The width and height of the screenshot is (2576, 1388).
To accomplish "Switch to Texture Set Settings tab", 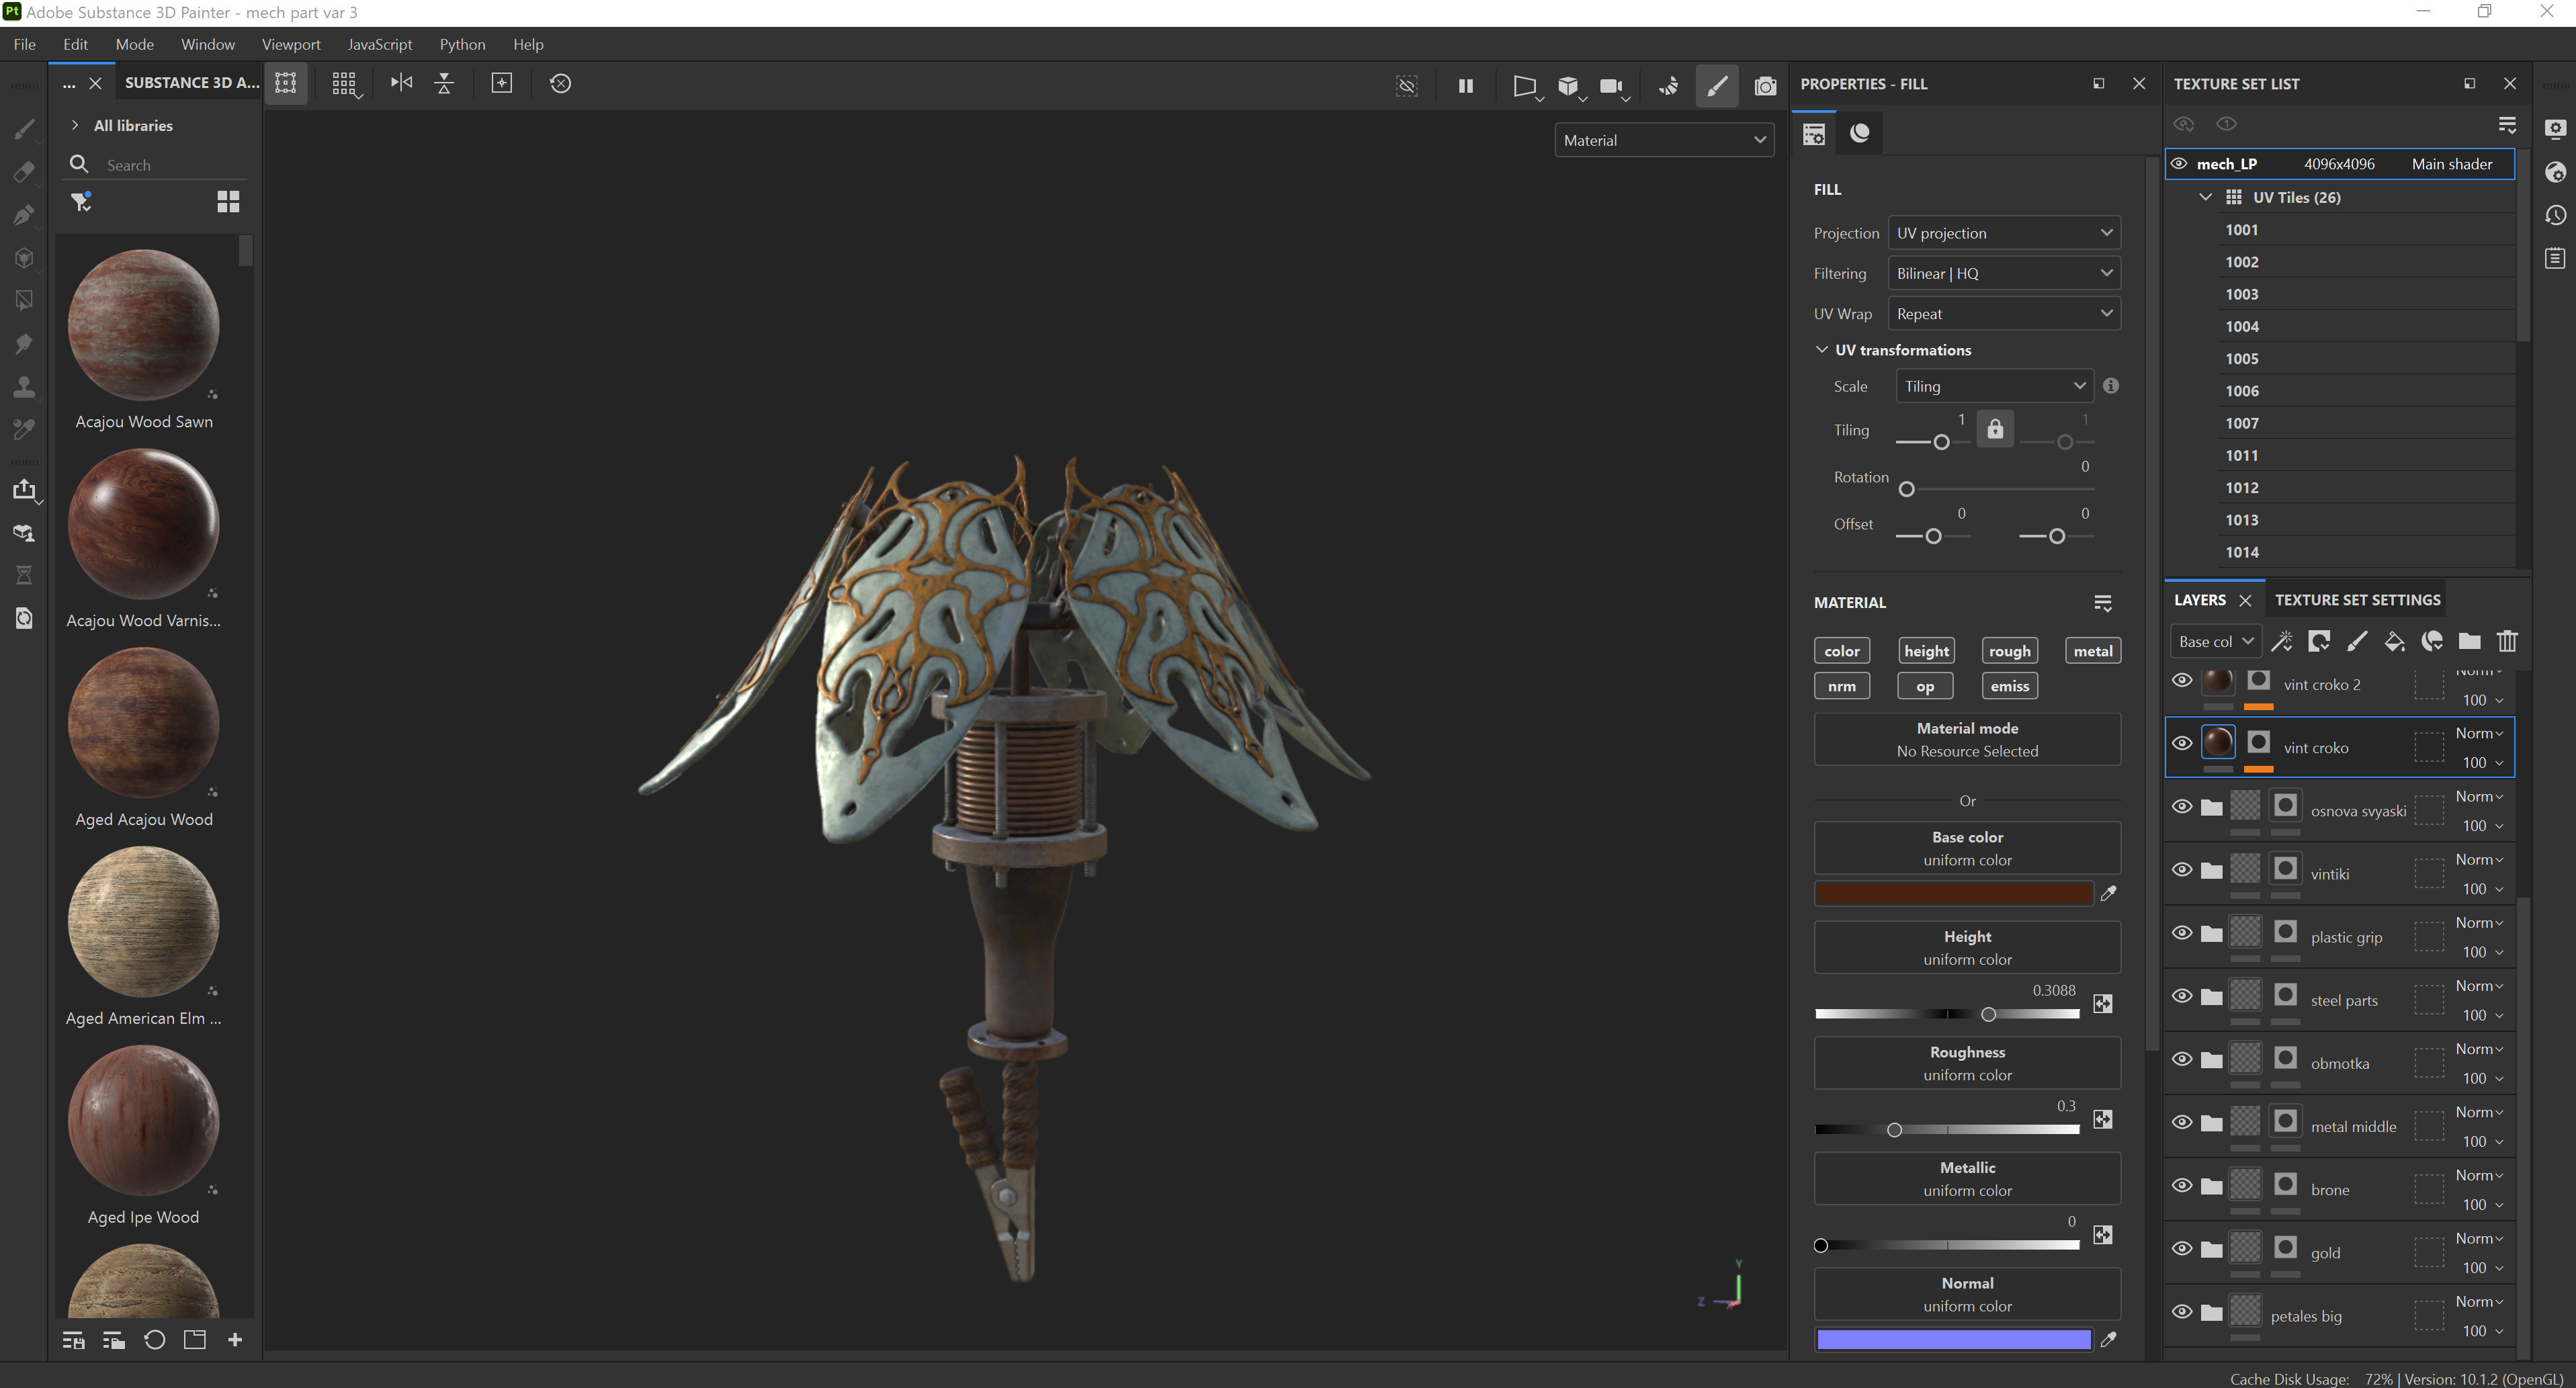I will (x=2357, y=600).
